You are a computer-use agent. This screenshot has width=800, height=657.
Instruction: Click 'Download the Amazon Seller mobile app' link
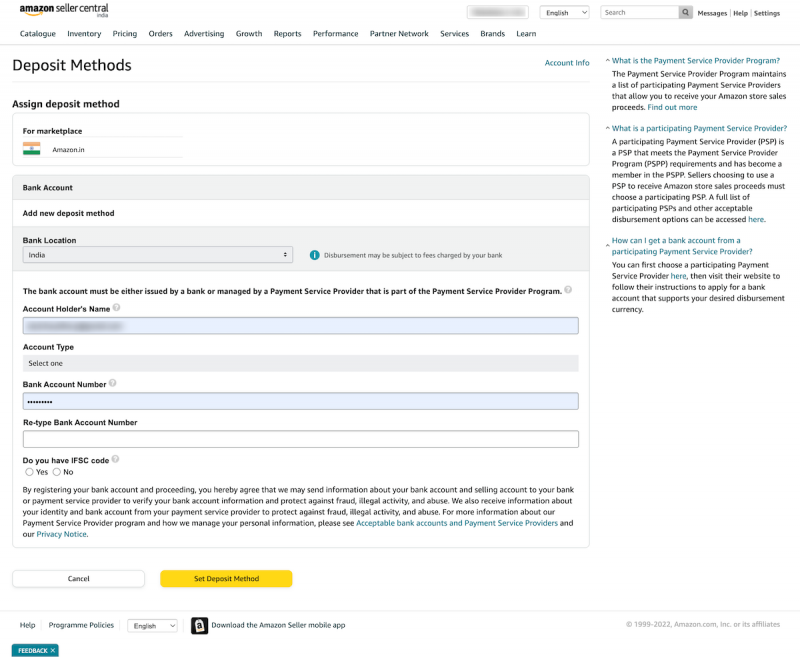pyautogui.click(x=279, y=625)
